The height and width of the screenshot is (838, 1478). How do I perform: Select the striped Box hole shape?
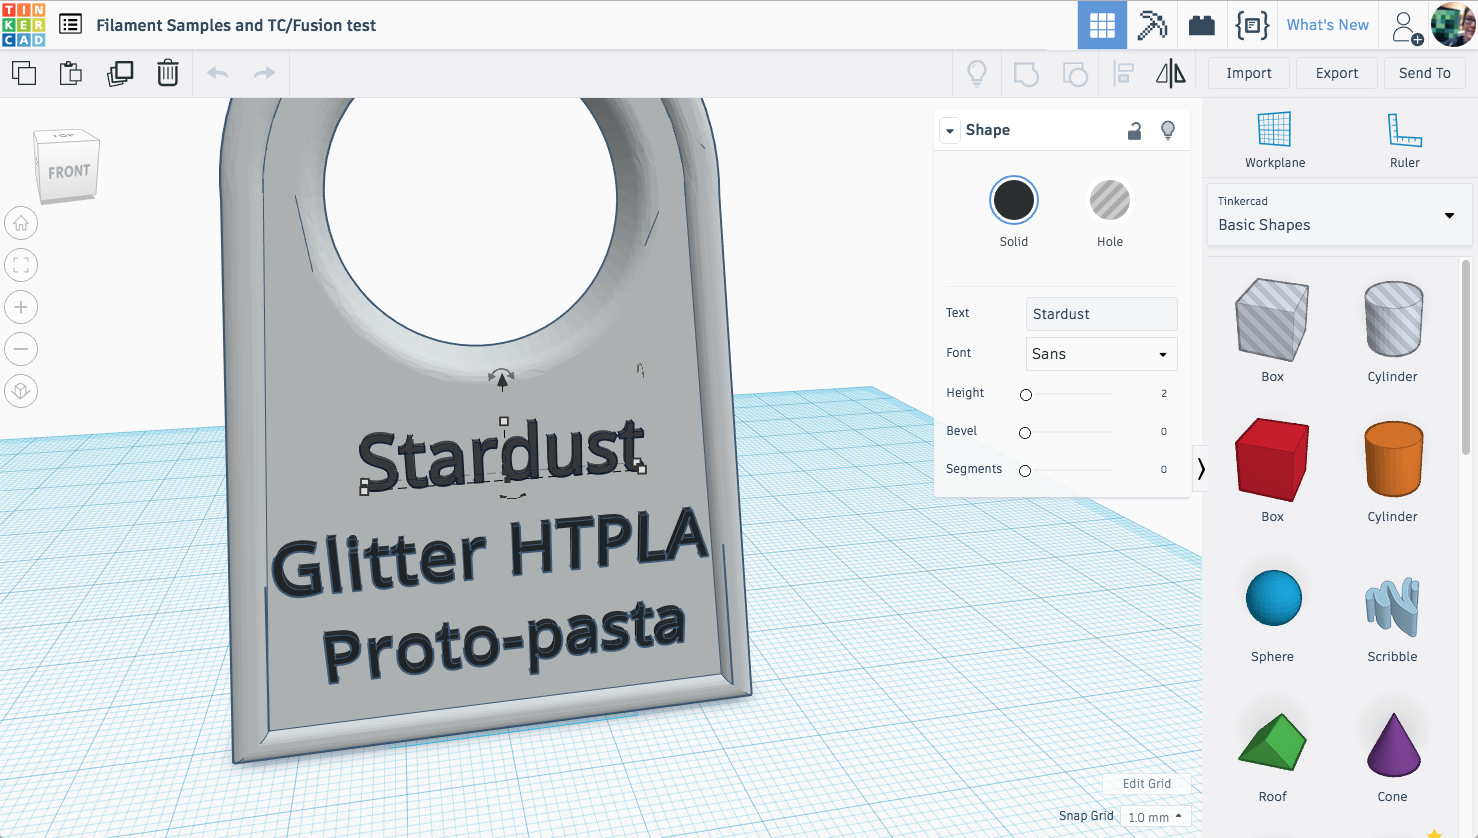[x=1272, y=320]
